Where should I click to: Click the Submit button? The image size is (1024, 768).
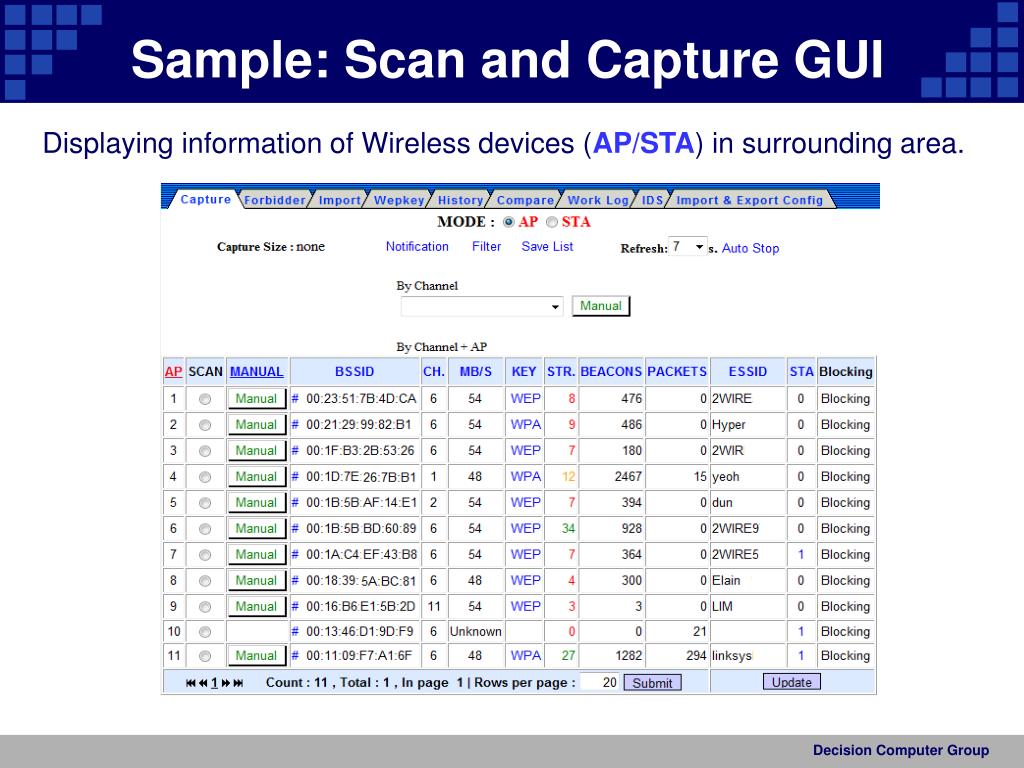(652, 682)
